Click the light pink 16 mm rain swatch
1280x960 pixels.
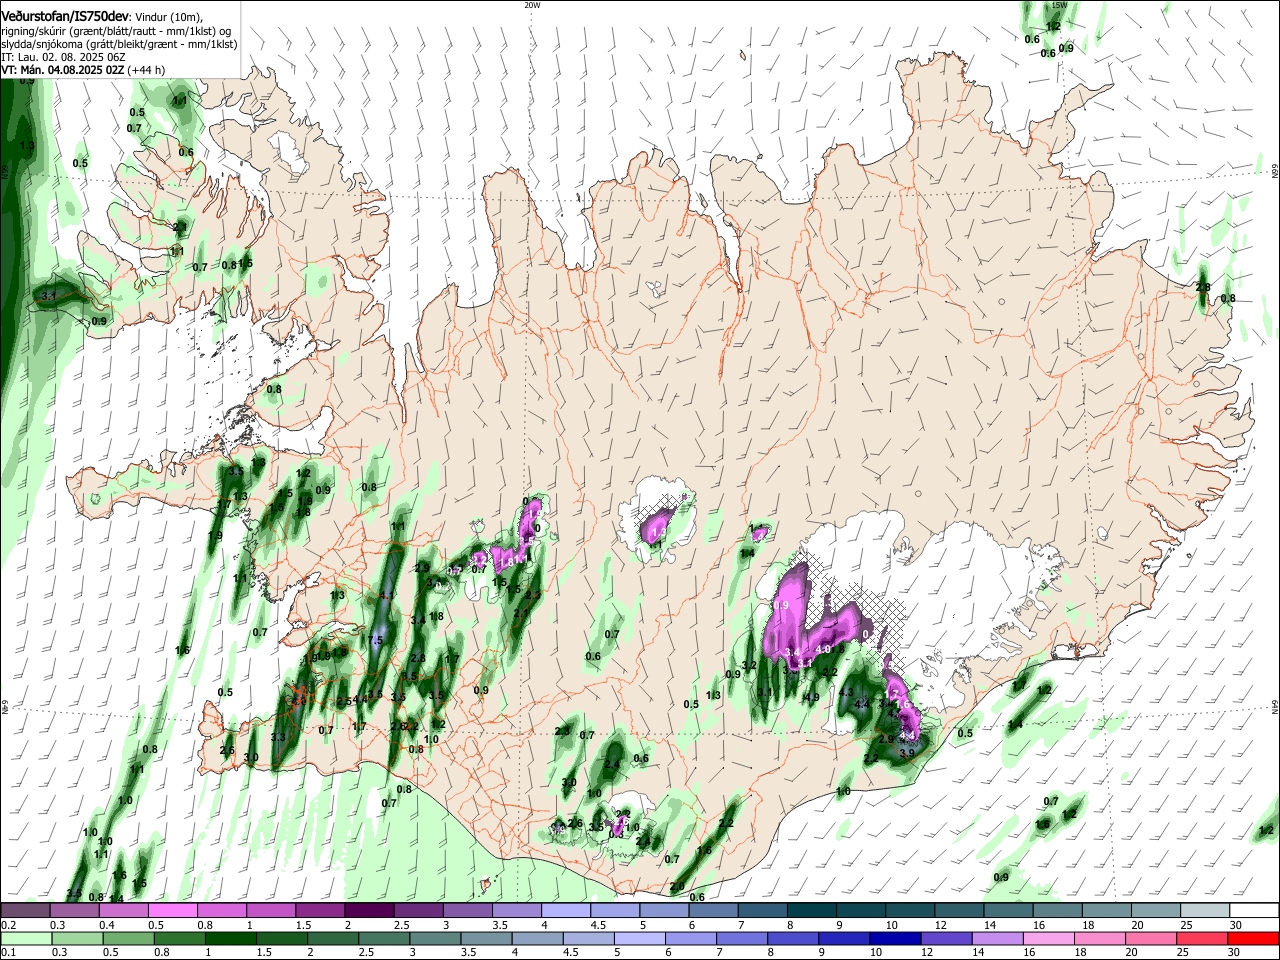pos(1049,939)
